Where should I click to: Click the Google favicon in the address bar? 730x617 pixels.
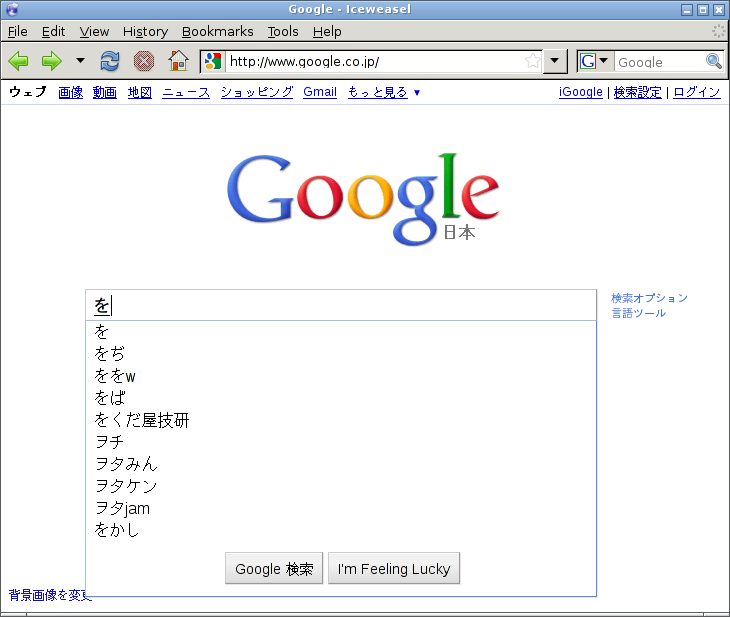click(x=213, y=61)
